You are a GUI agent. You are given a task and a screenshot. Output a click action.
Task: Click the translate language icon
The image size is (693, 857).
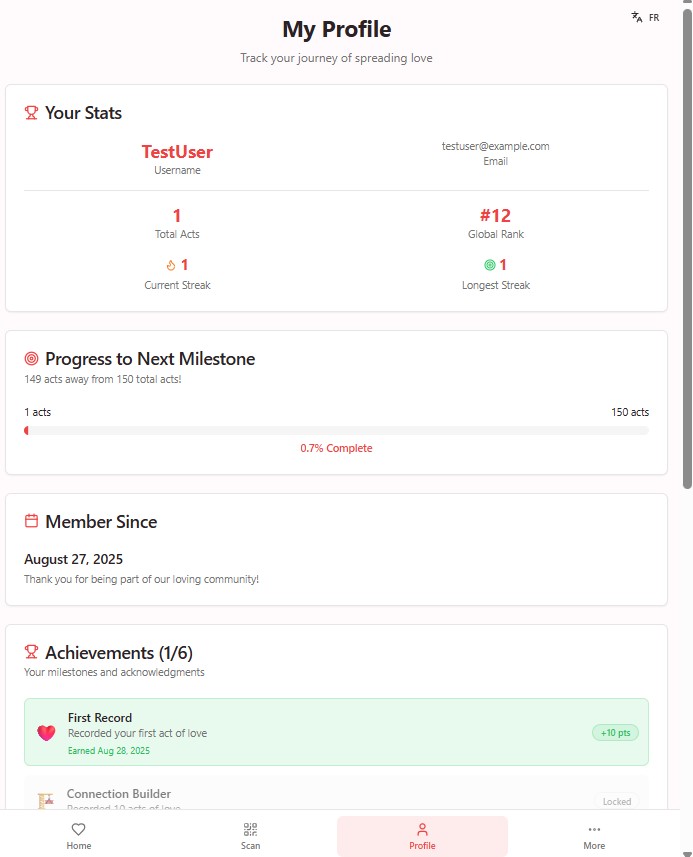[x=637, y=17]
